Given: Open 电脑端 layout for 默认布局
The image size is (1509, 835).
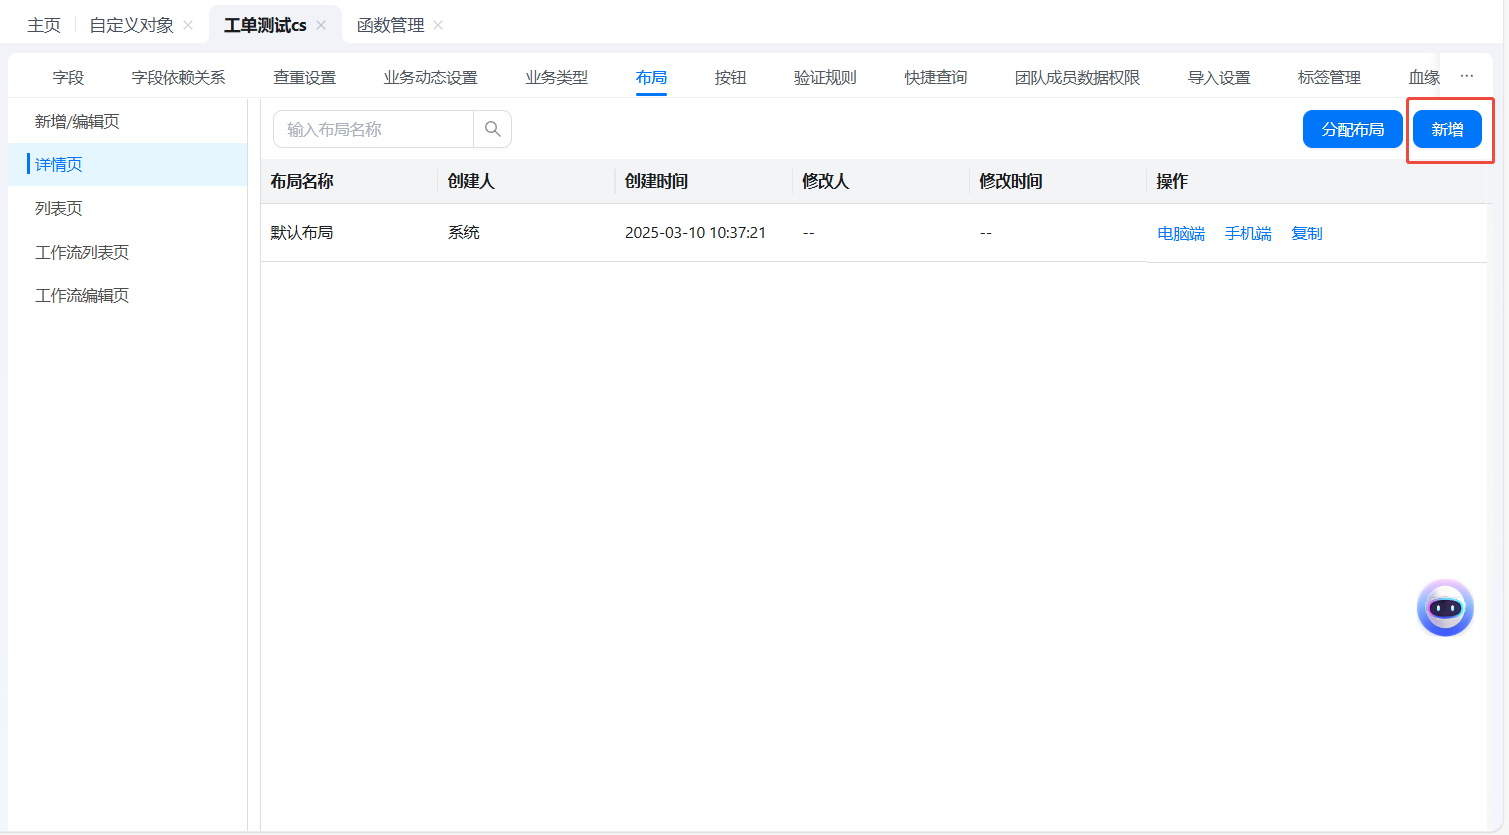Looking at the screenshot, I should 1181,233.
